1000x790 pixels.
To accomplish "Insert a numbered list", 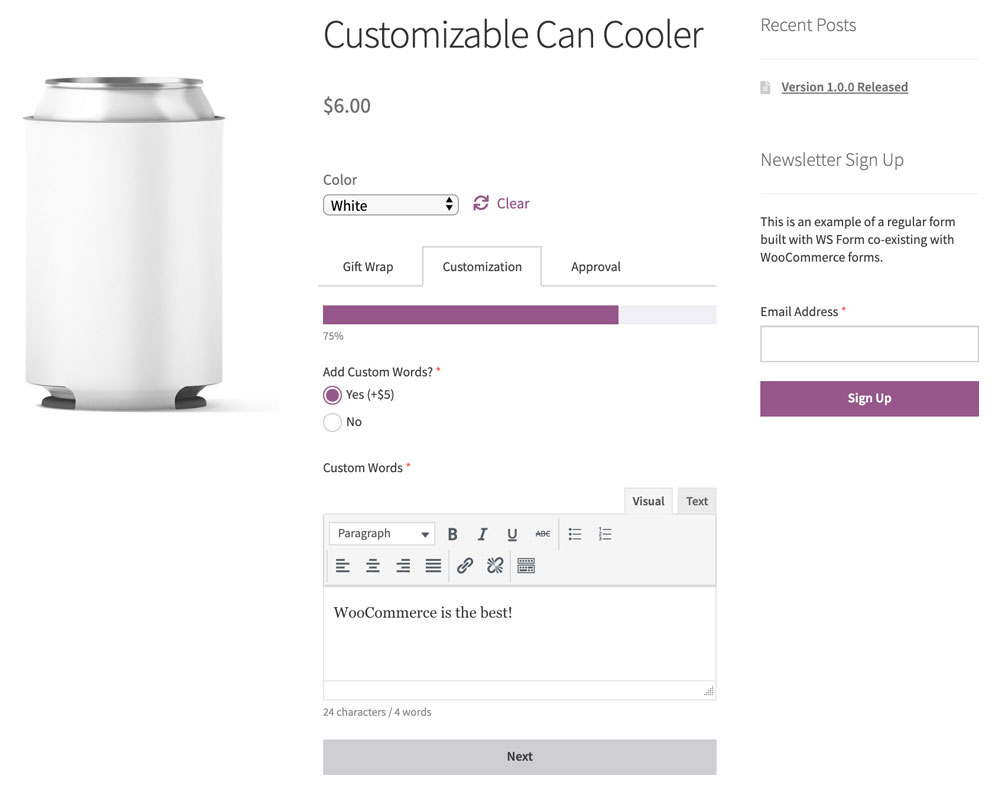I will click(x=605, y=534).
